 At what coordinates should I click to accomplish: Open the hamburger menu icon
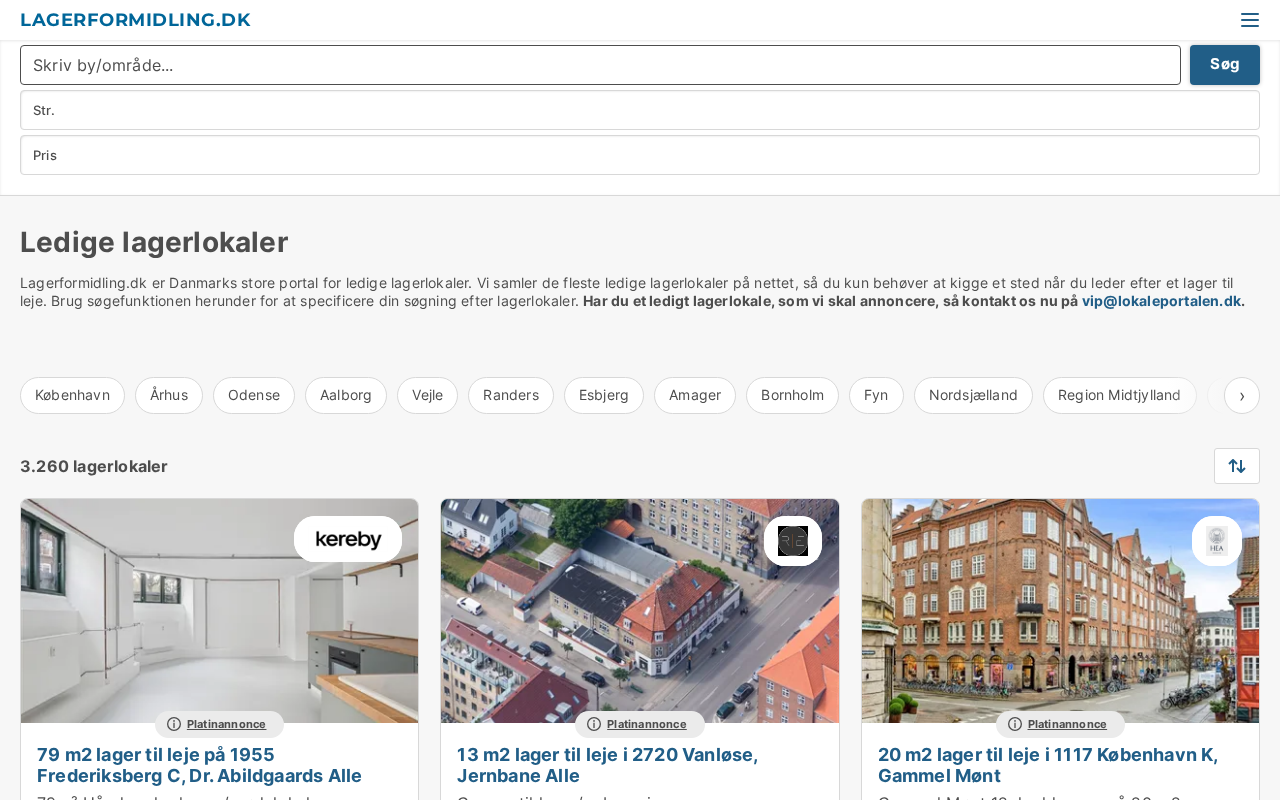tap(1250, 20)
